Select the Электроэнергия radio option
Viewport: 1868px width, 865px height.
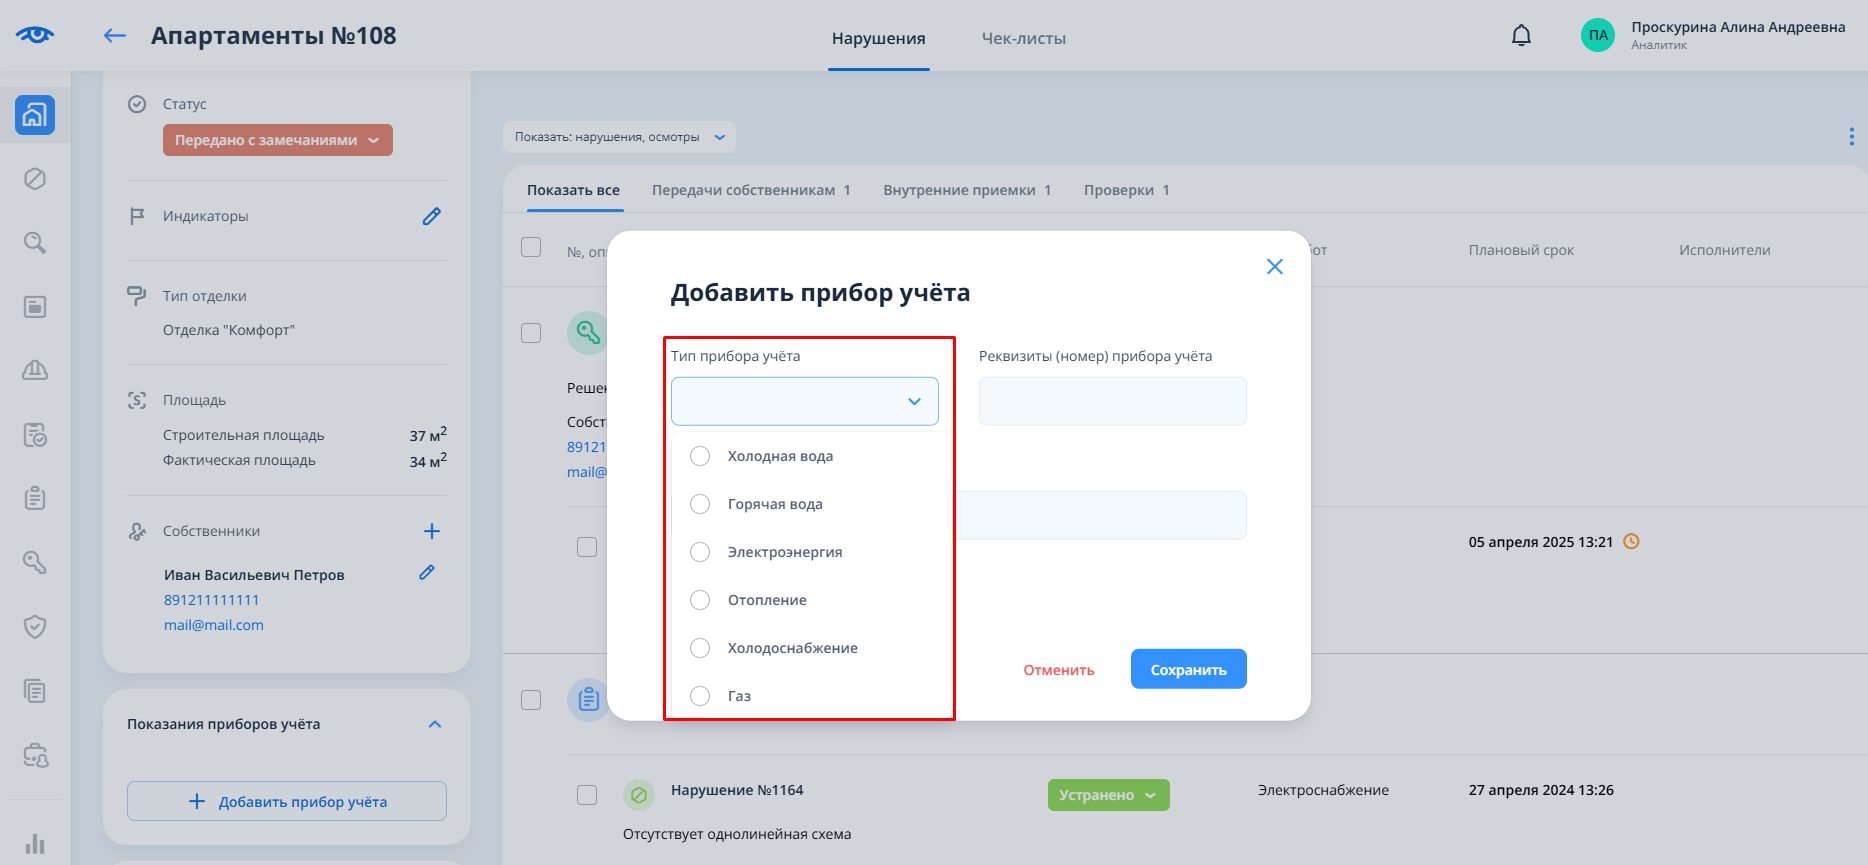click(700, 552)
